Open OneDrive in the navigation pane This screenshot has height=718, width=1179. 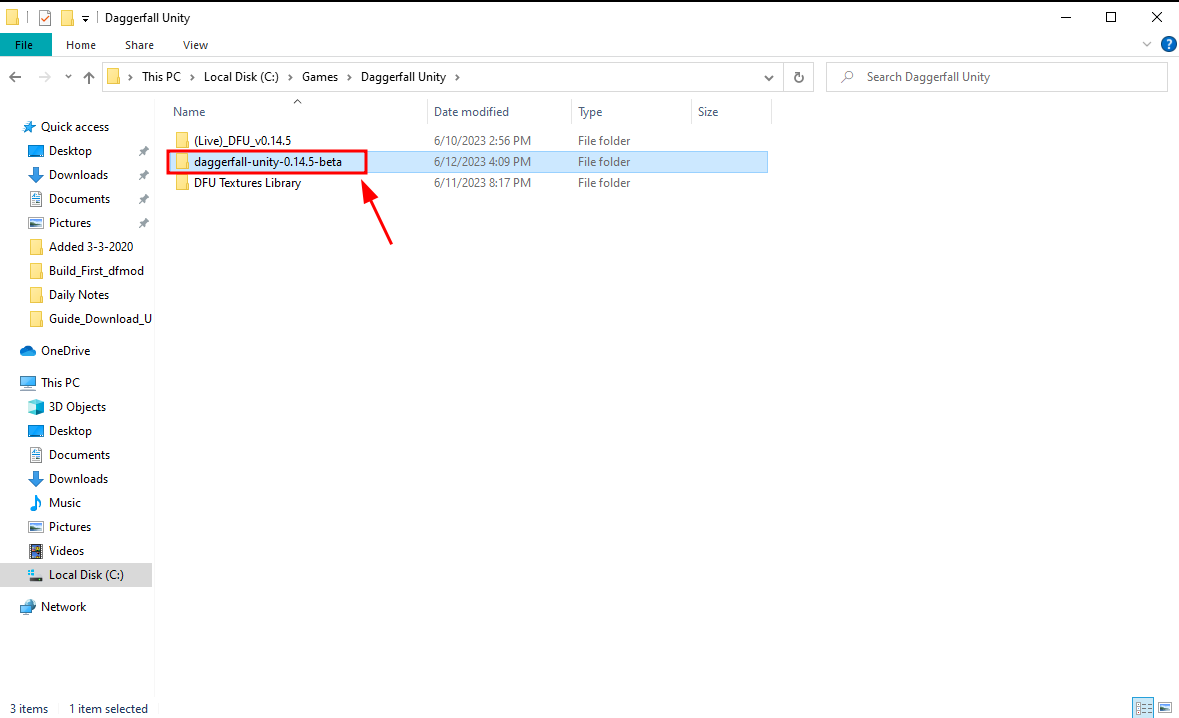tap(65, 351)
